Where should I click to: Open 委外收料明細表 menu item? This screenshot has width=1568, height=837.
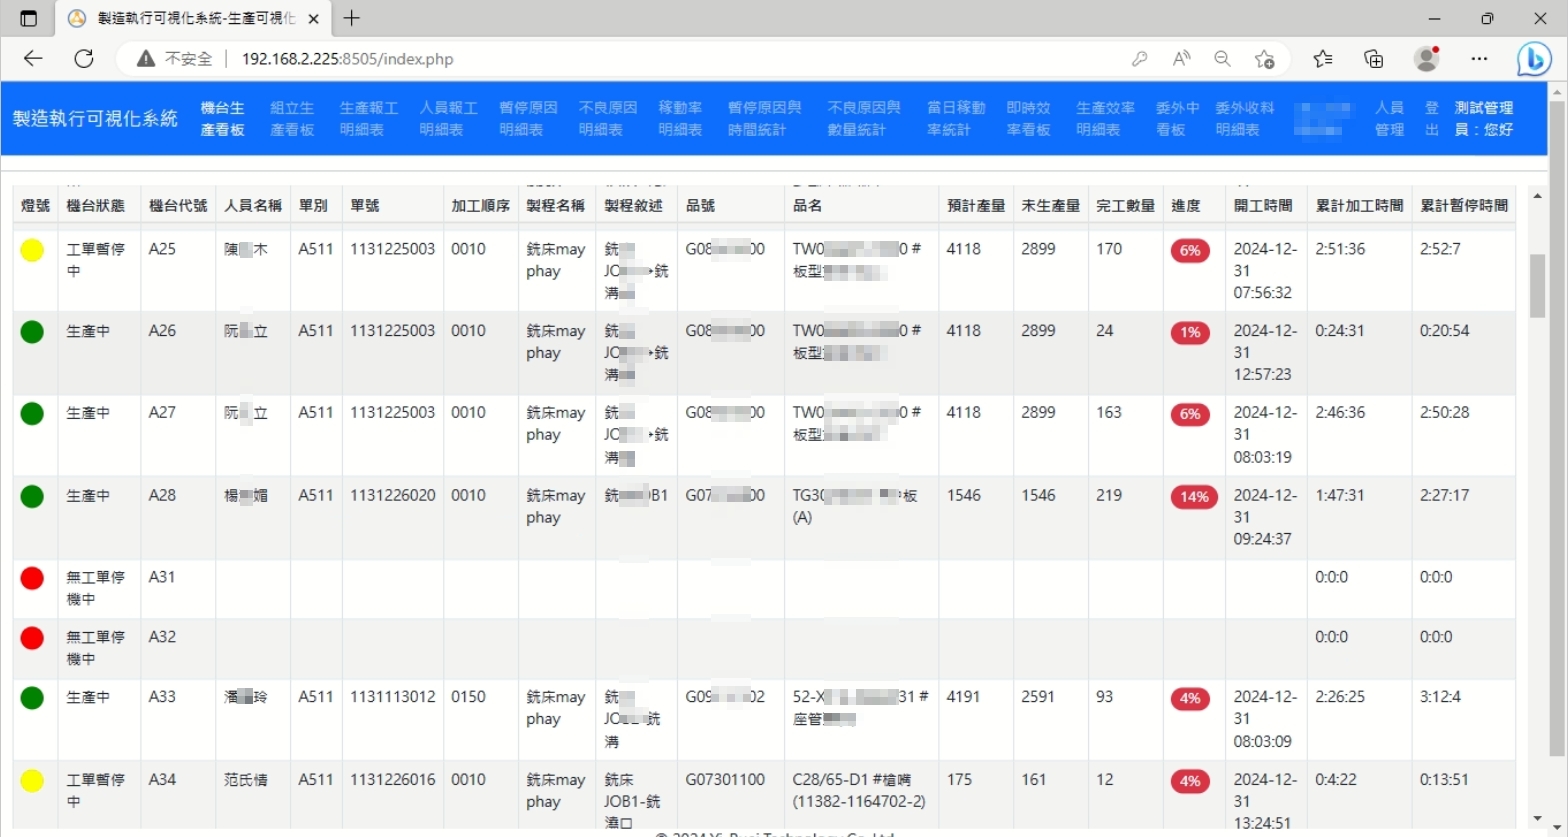tap(1245, 118)
